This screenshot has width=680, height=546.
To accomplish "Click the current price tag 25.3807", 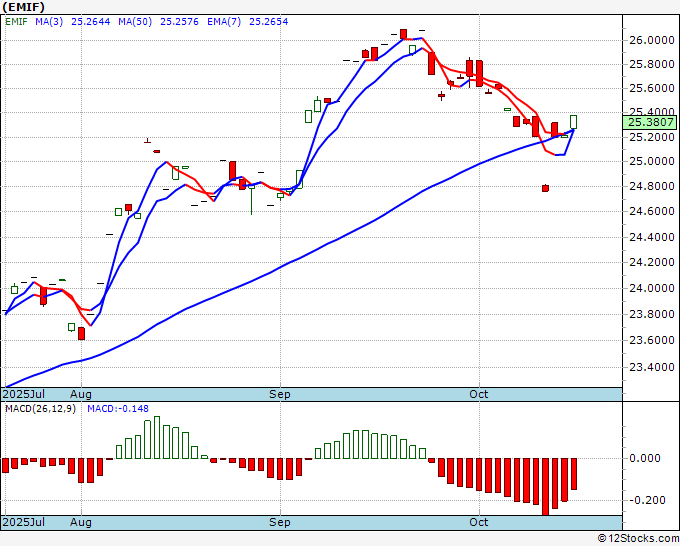I will click(x=650, y=122).
